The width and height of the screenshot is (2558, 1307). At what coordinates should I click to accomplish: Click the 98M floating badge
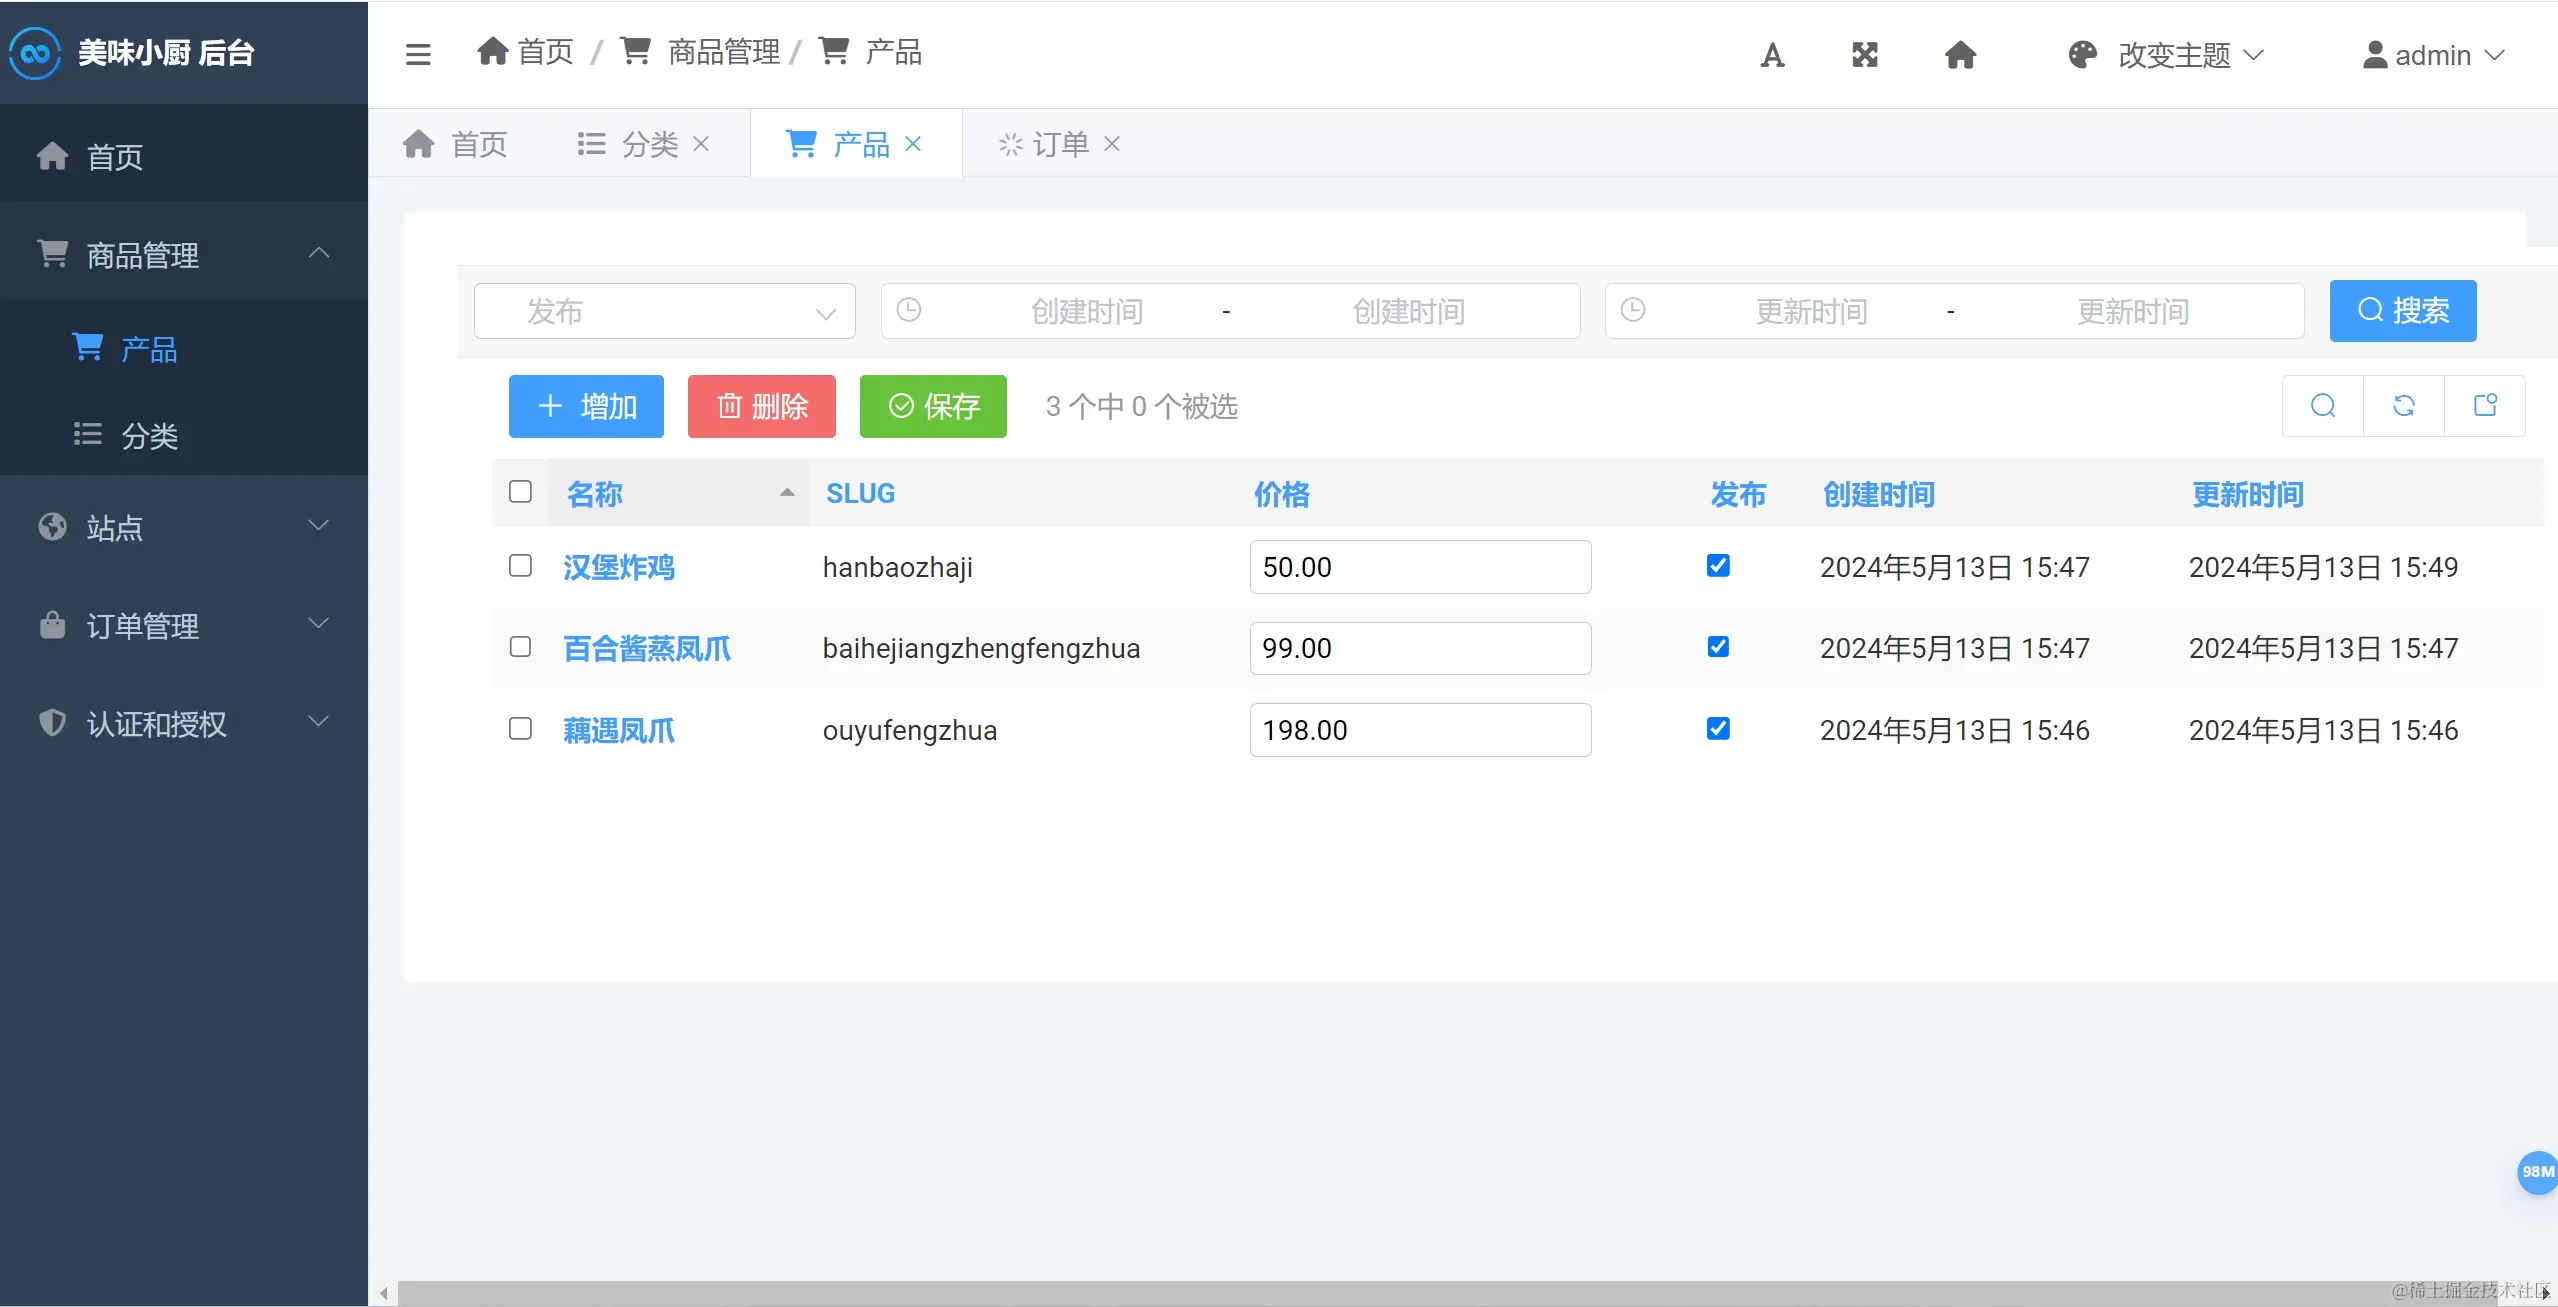tap(2536, 1172)
